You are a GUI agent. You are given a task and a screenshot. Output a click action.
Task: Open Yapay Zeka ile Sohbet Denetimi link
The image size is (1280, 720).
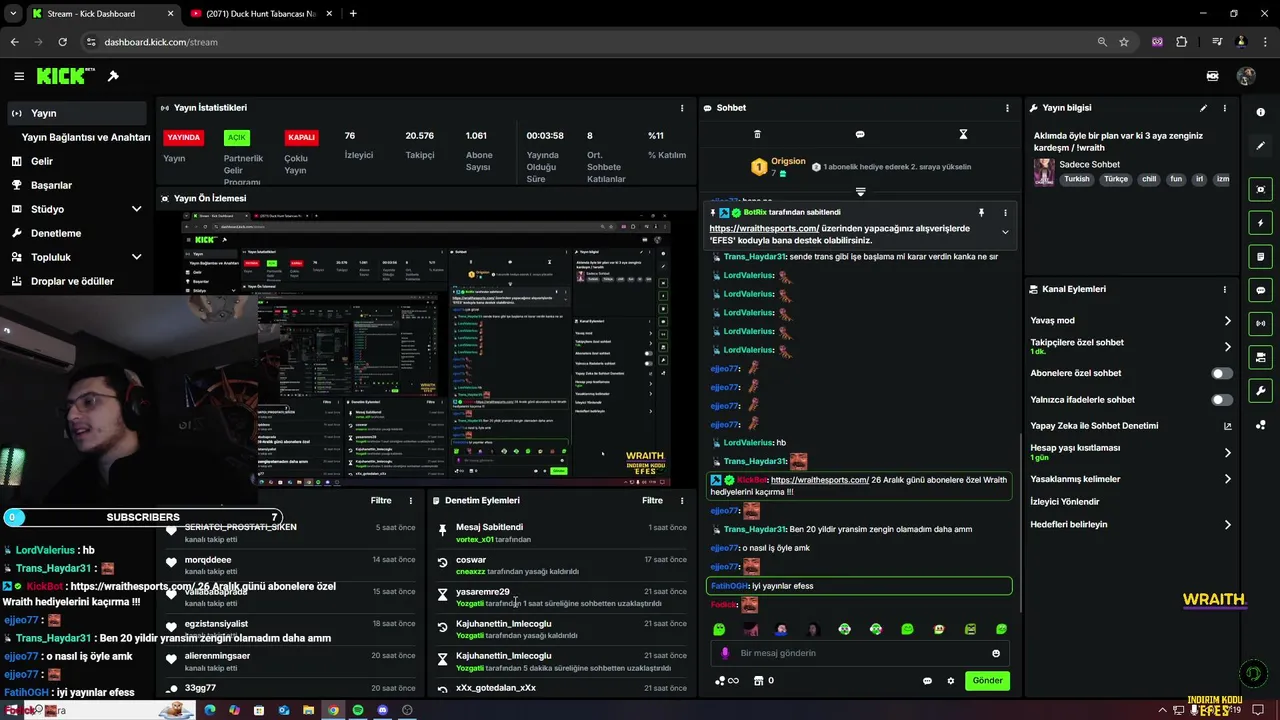click(1131, 426)
